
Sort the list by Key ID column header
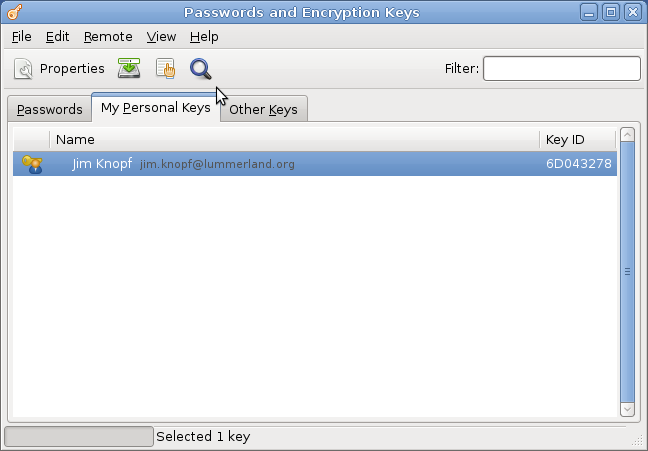tap(577, 139)
